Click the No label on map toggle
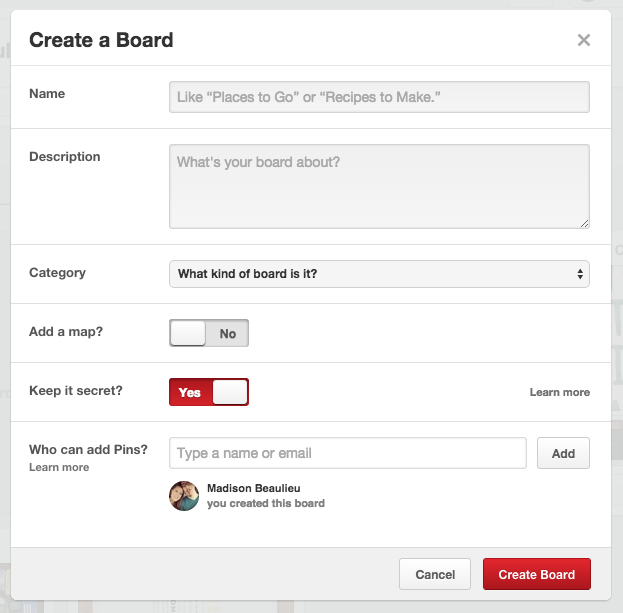 click(x=228, y=334)
